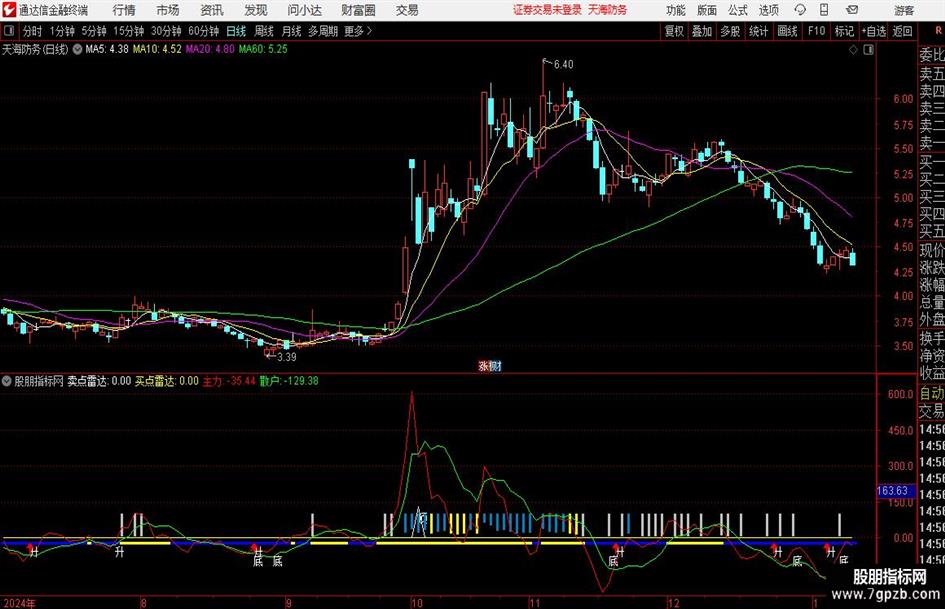
Task: Open the 公式 menu
Action: [738, 10]
